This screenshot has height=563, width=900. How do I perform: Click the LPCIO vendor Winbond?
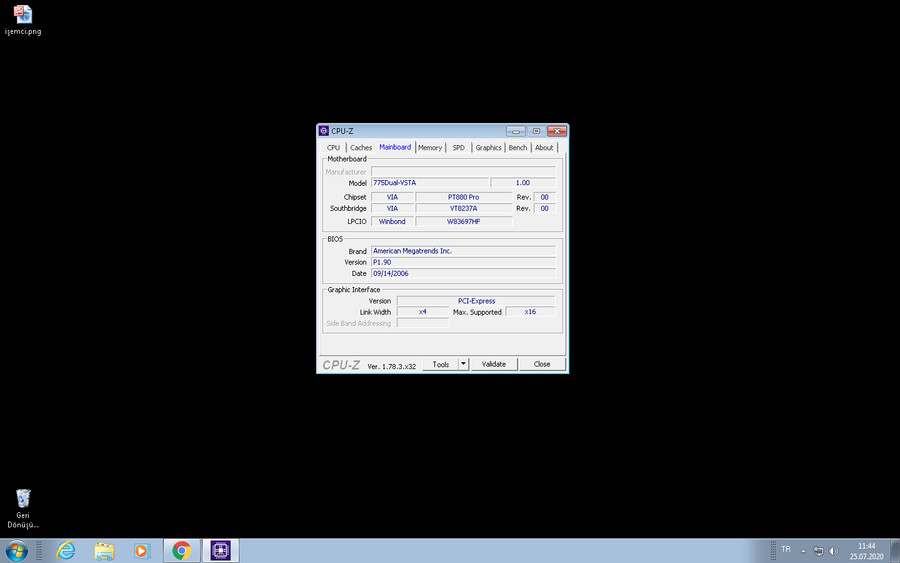point(392,222)
